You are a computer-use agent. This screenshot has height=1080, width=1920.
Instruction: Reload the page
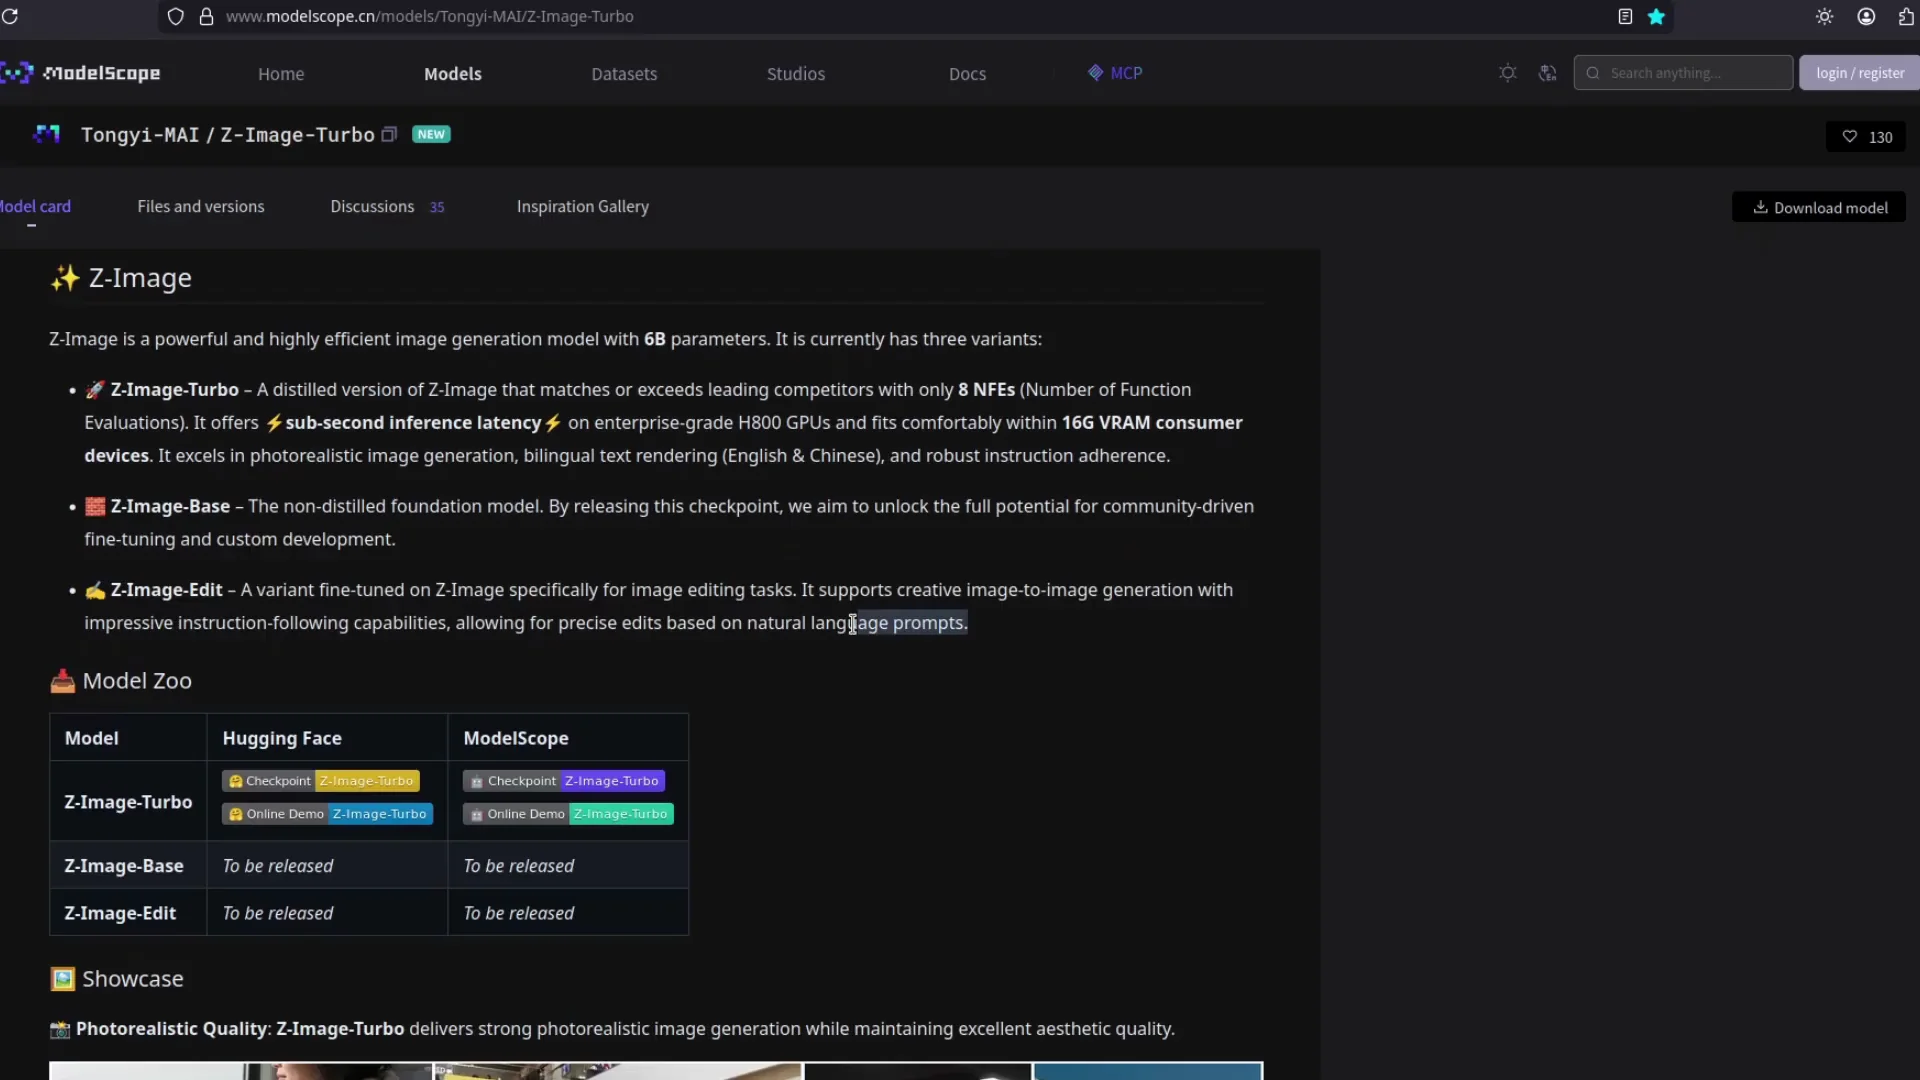point(10,17)
